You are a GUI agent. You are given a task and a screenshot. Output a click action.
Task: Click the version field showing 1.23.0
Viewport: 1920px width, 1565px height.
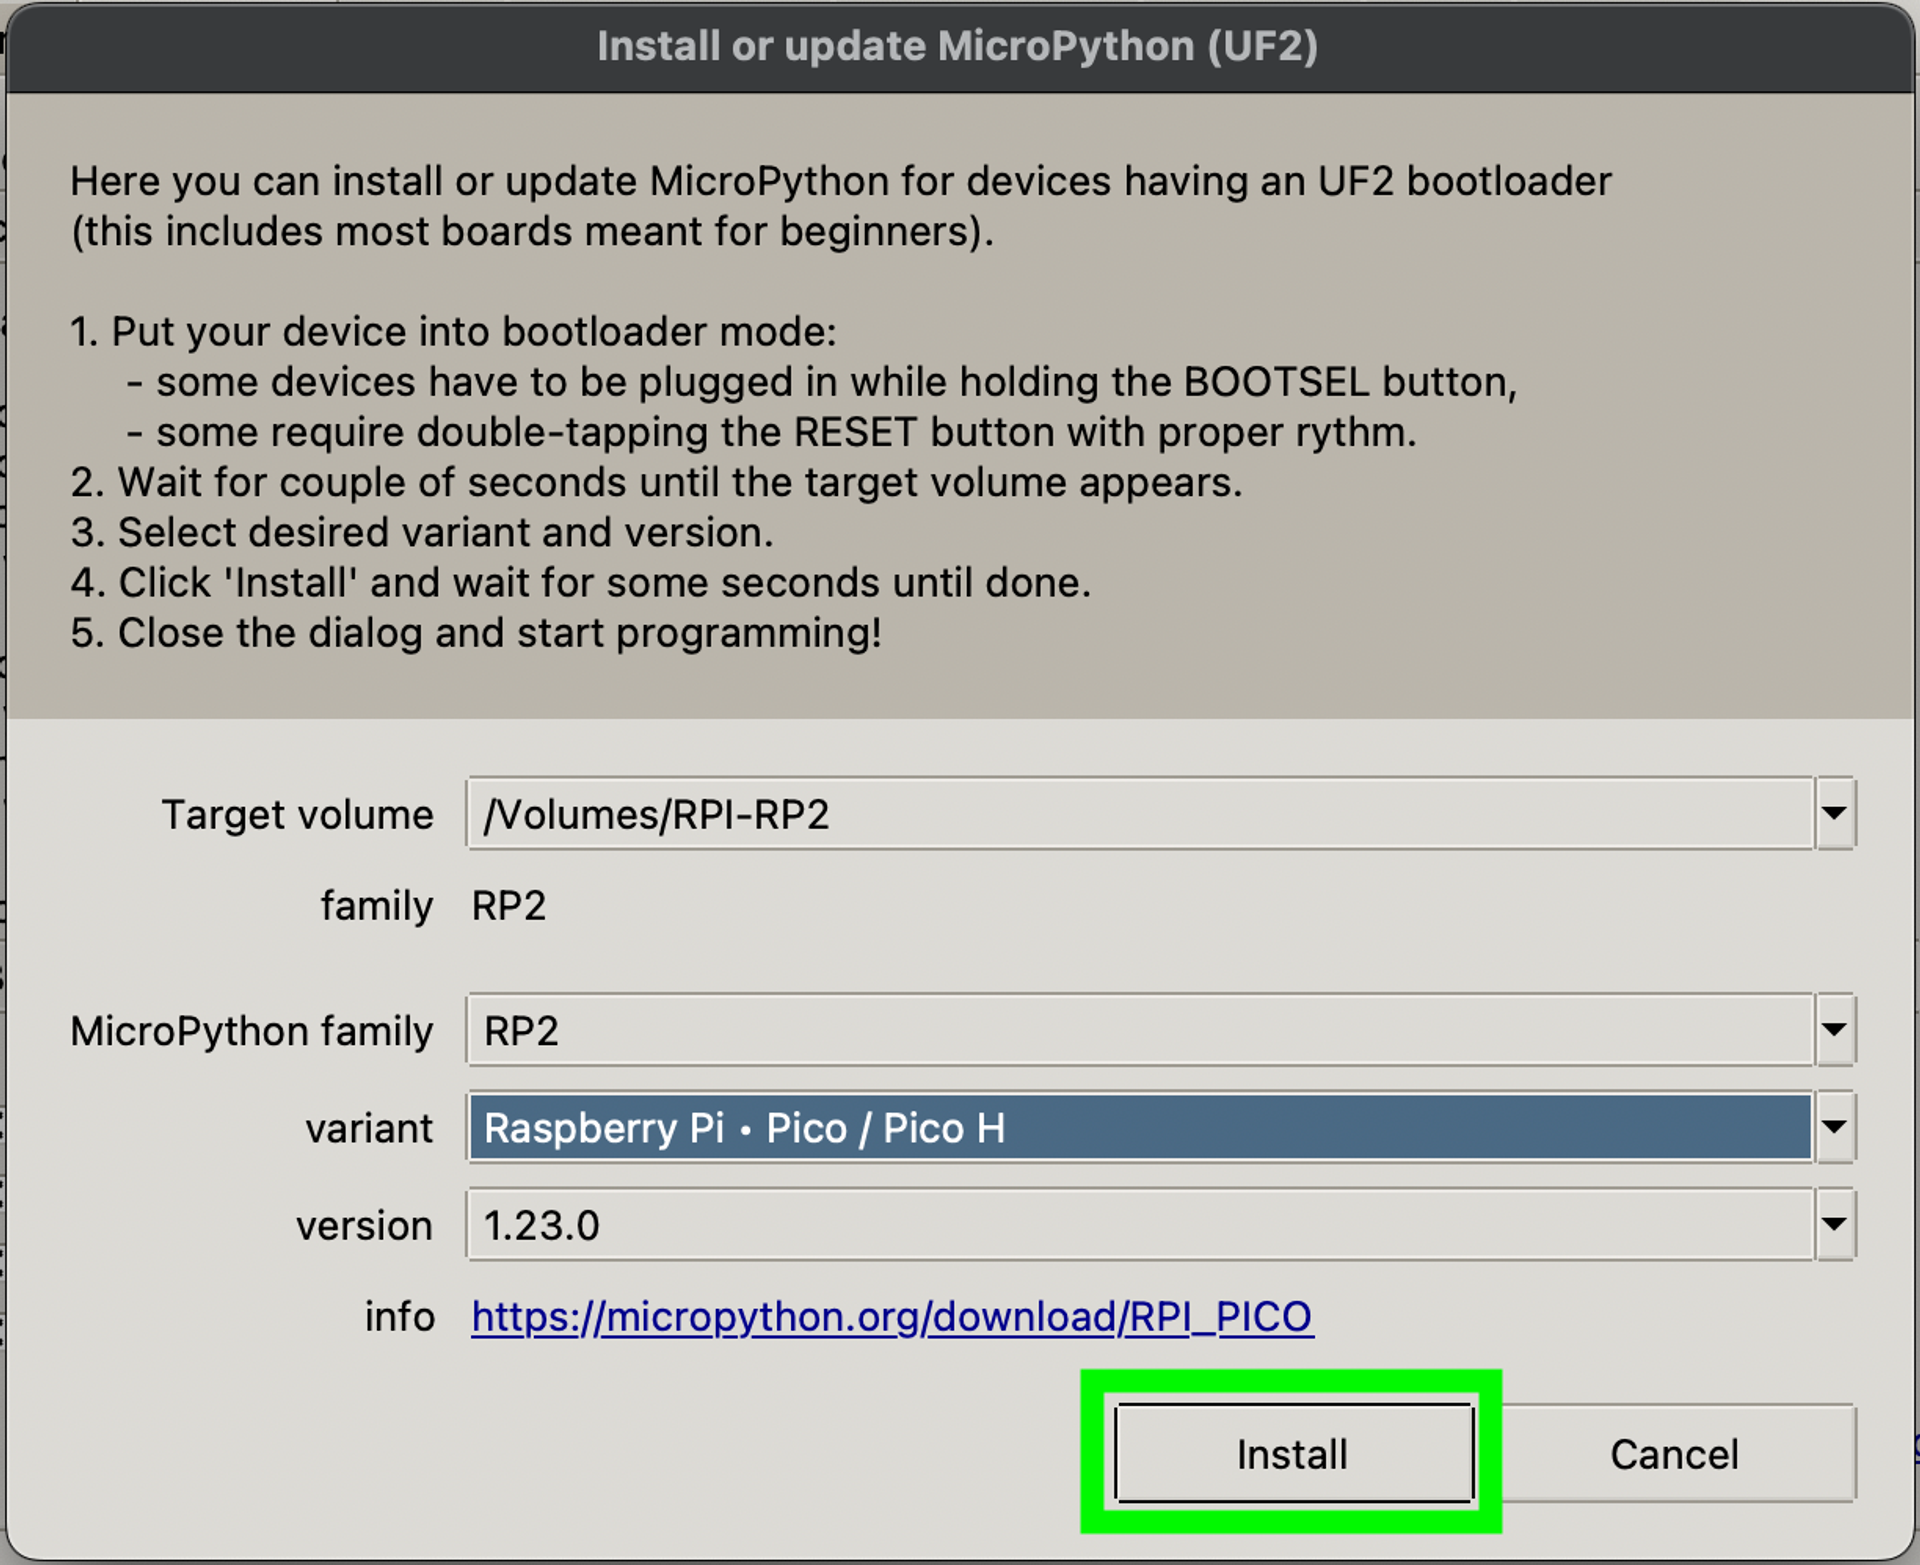click(x=1140, y=1224)
